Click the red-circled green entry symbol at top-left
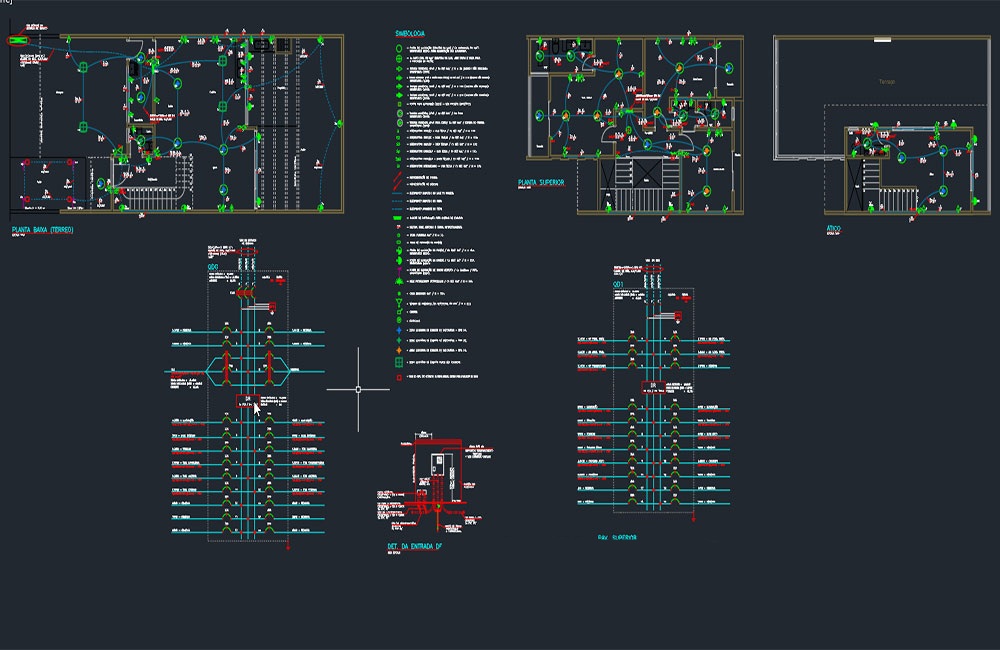 (18, 40)
